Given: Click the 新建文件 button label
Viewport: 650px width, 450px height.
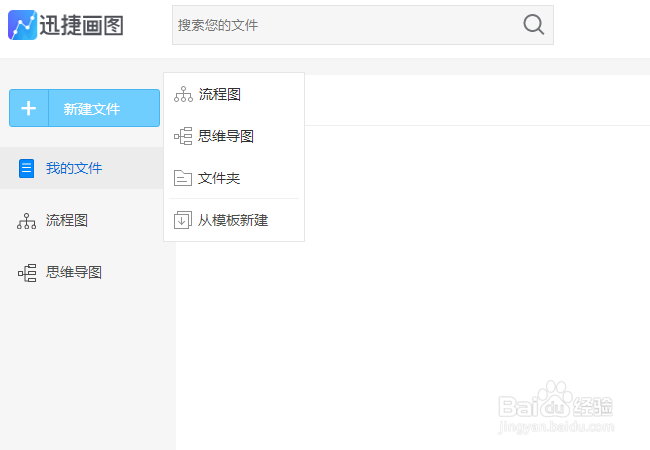Looking at the screenshot, I should point(92,109).
